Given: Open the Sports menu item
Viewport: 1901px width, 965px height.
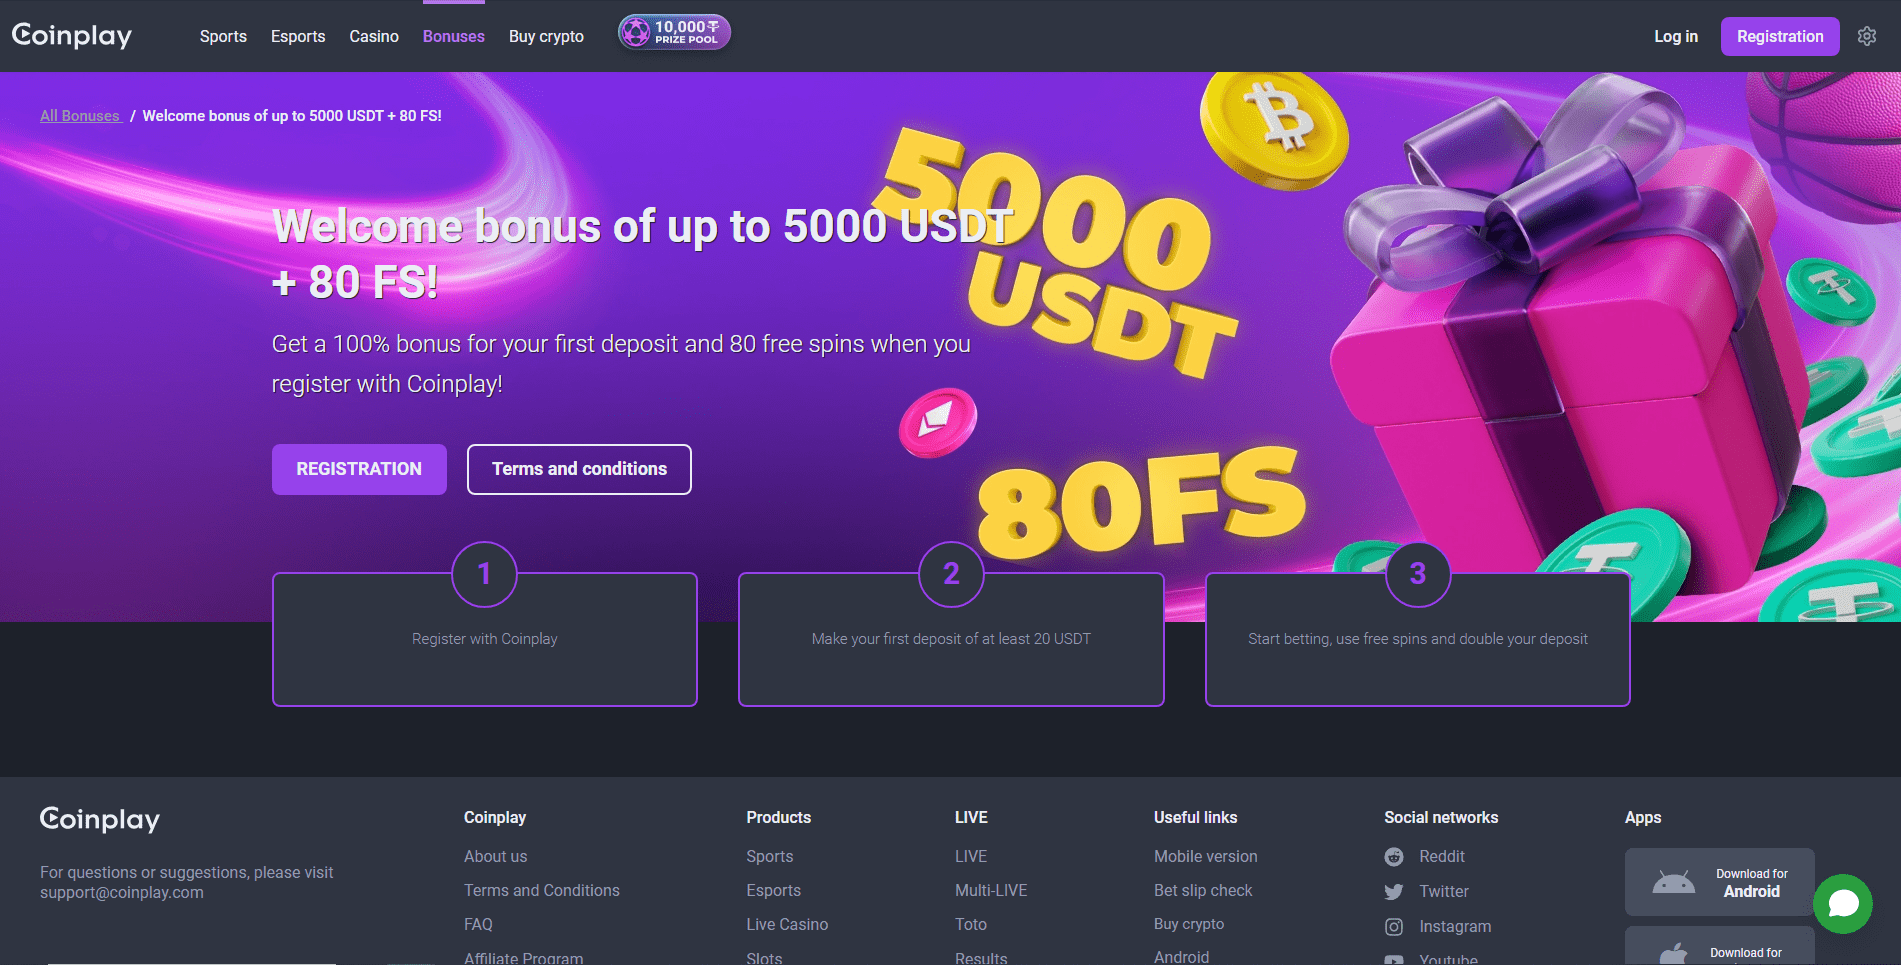Looking at the screenshot, I should [223, 36].
